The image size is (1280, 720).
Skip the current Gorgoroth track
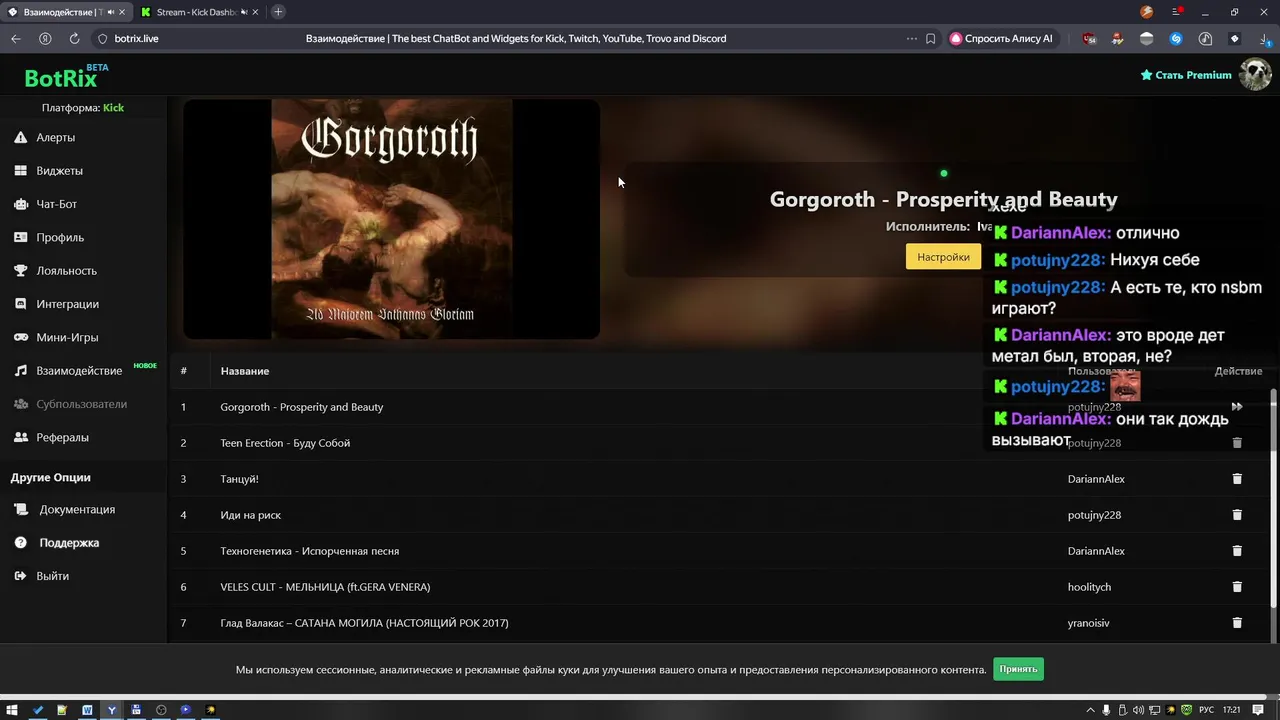point(1237,407)
